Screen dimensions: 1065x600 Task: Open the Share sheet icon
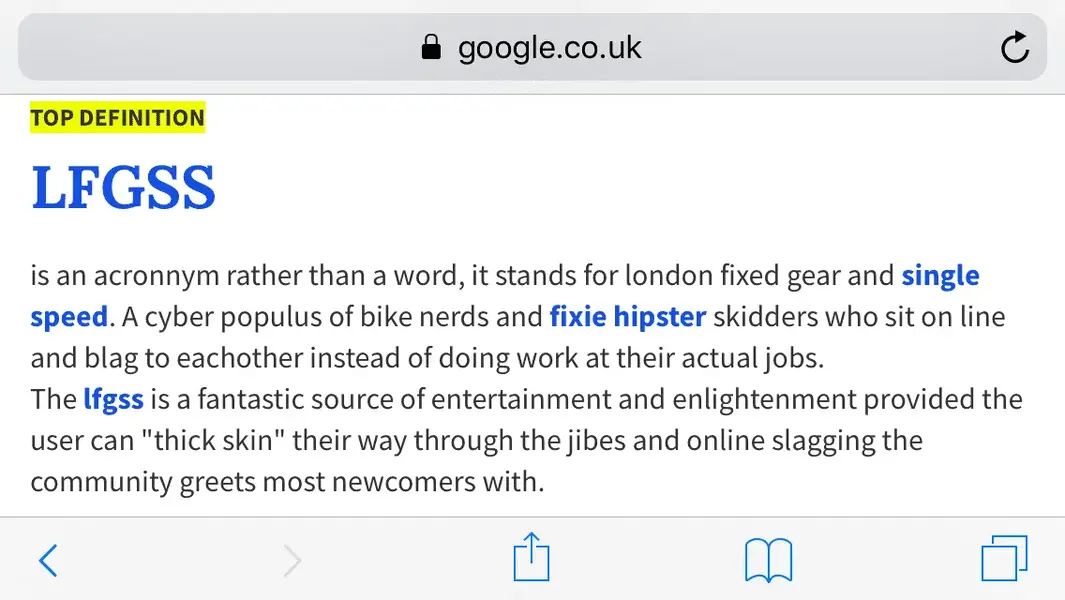(x=531, y=557)
